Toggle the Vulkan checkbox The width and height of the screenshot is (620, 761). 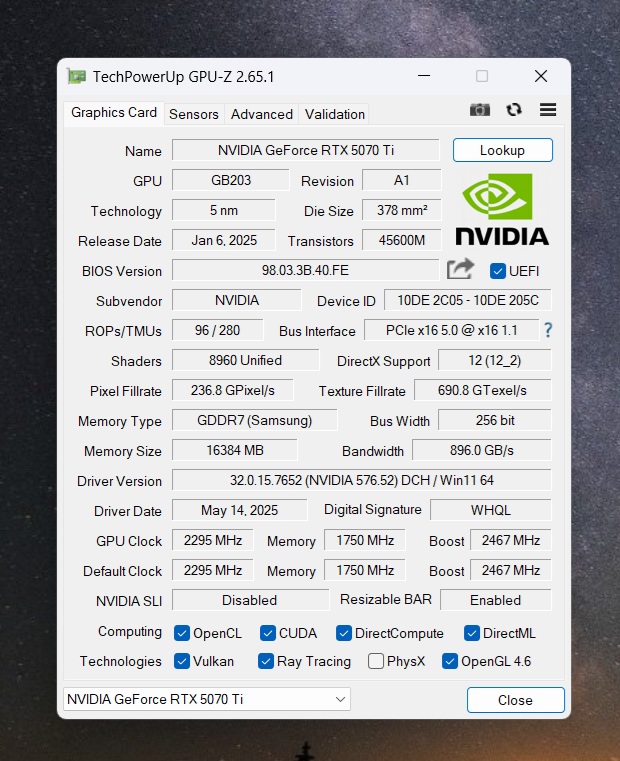[182, 661]
